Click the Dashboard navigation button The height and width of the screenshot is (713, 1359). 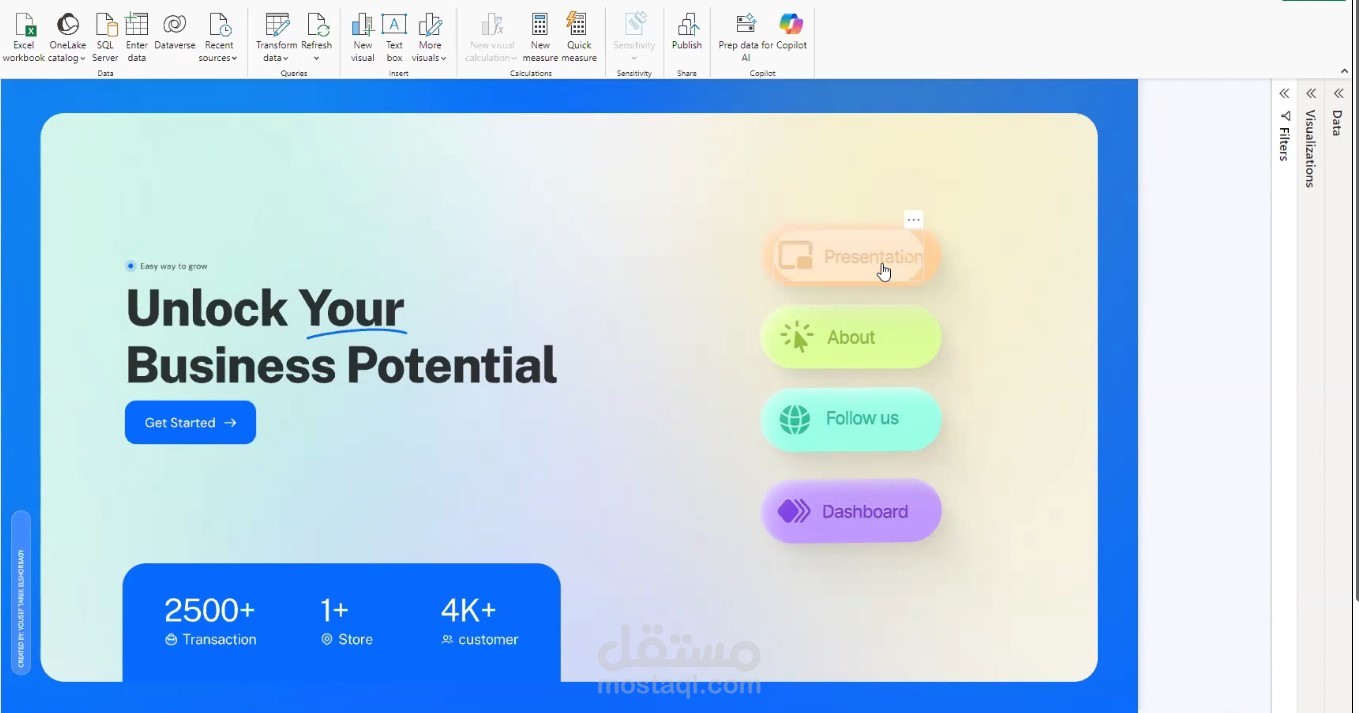(x=851, y=511)
